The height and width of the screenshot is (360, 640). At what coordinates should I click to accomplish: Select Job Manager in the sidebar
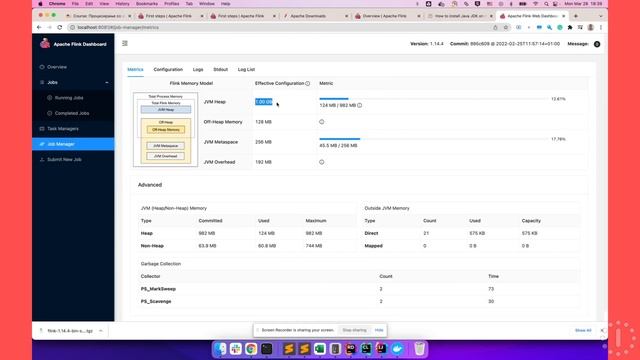[x=73, y=144]
